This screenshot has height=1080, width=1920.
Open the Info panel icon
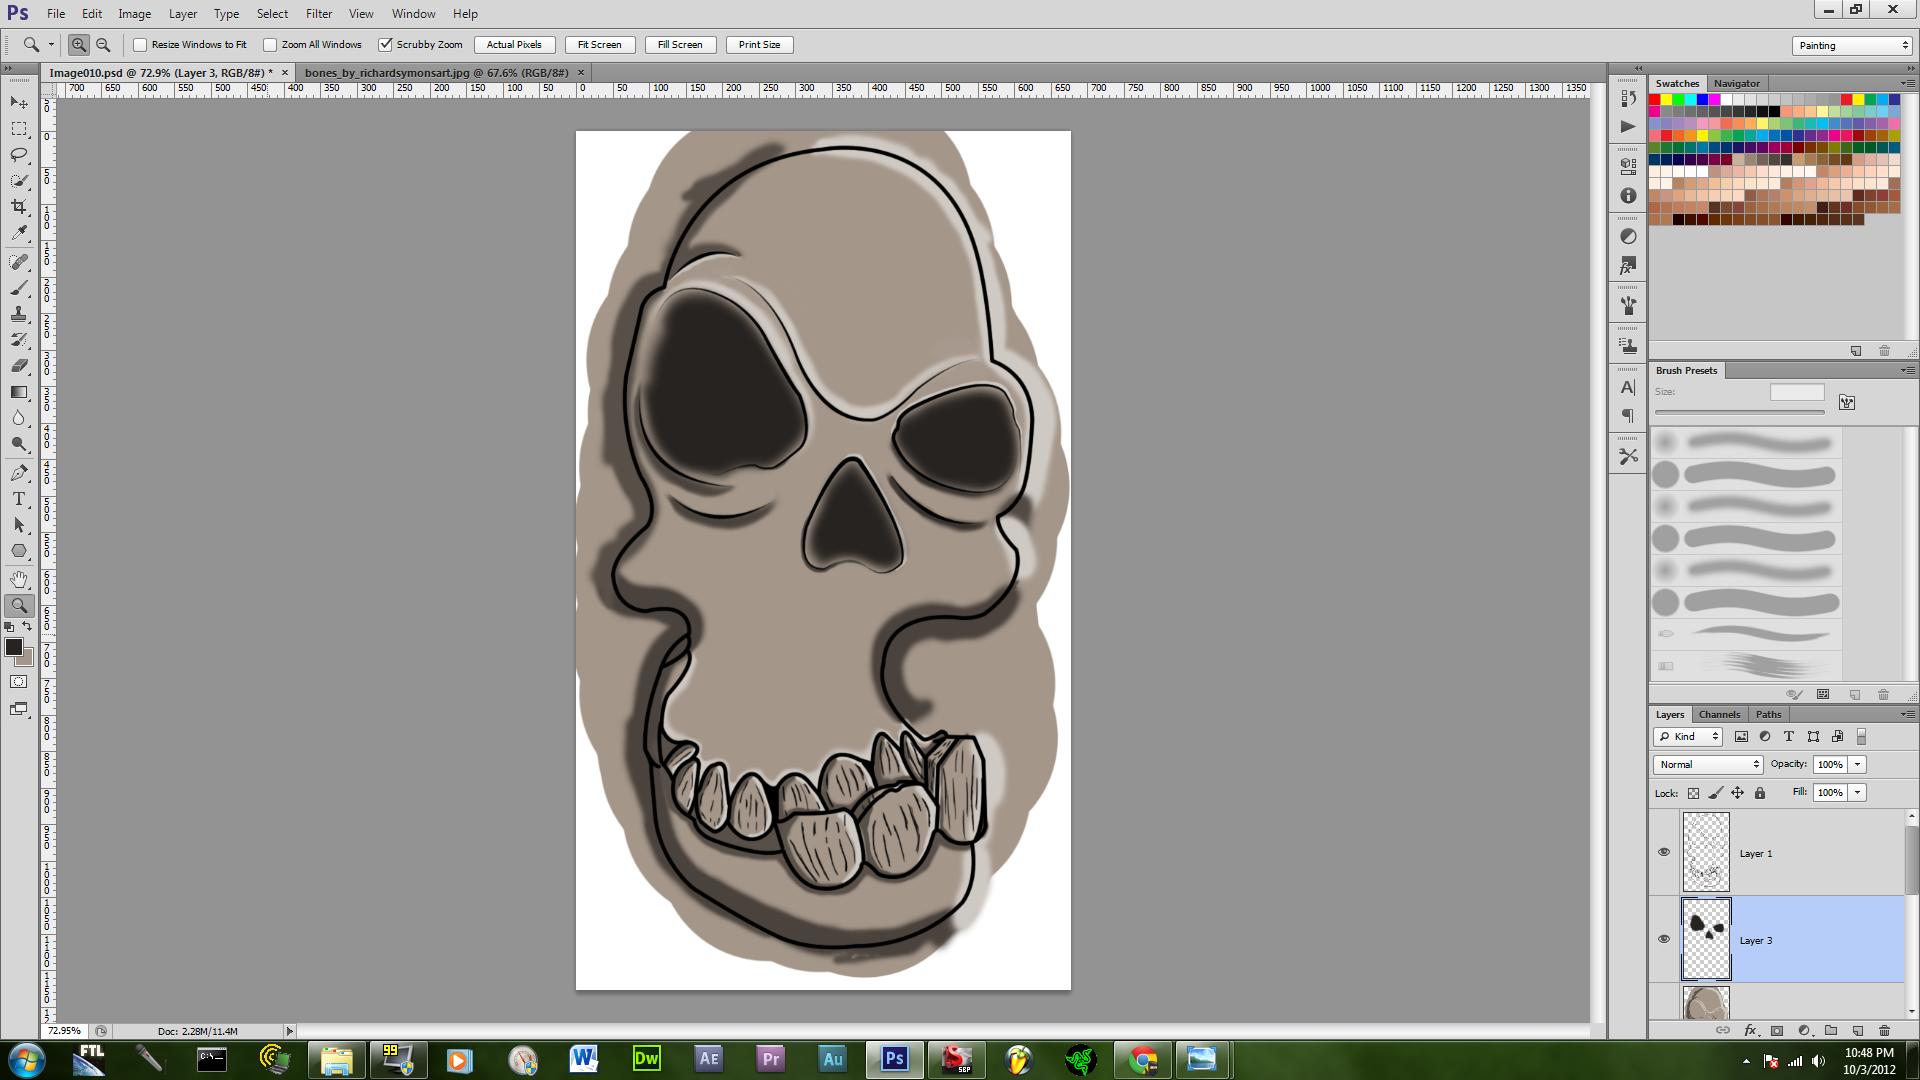1628,196
